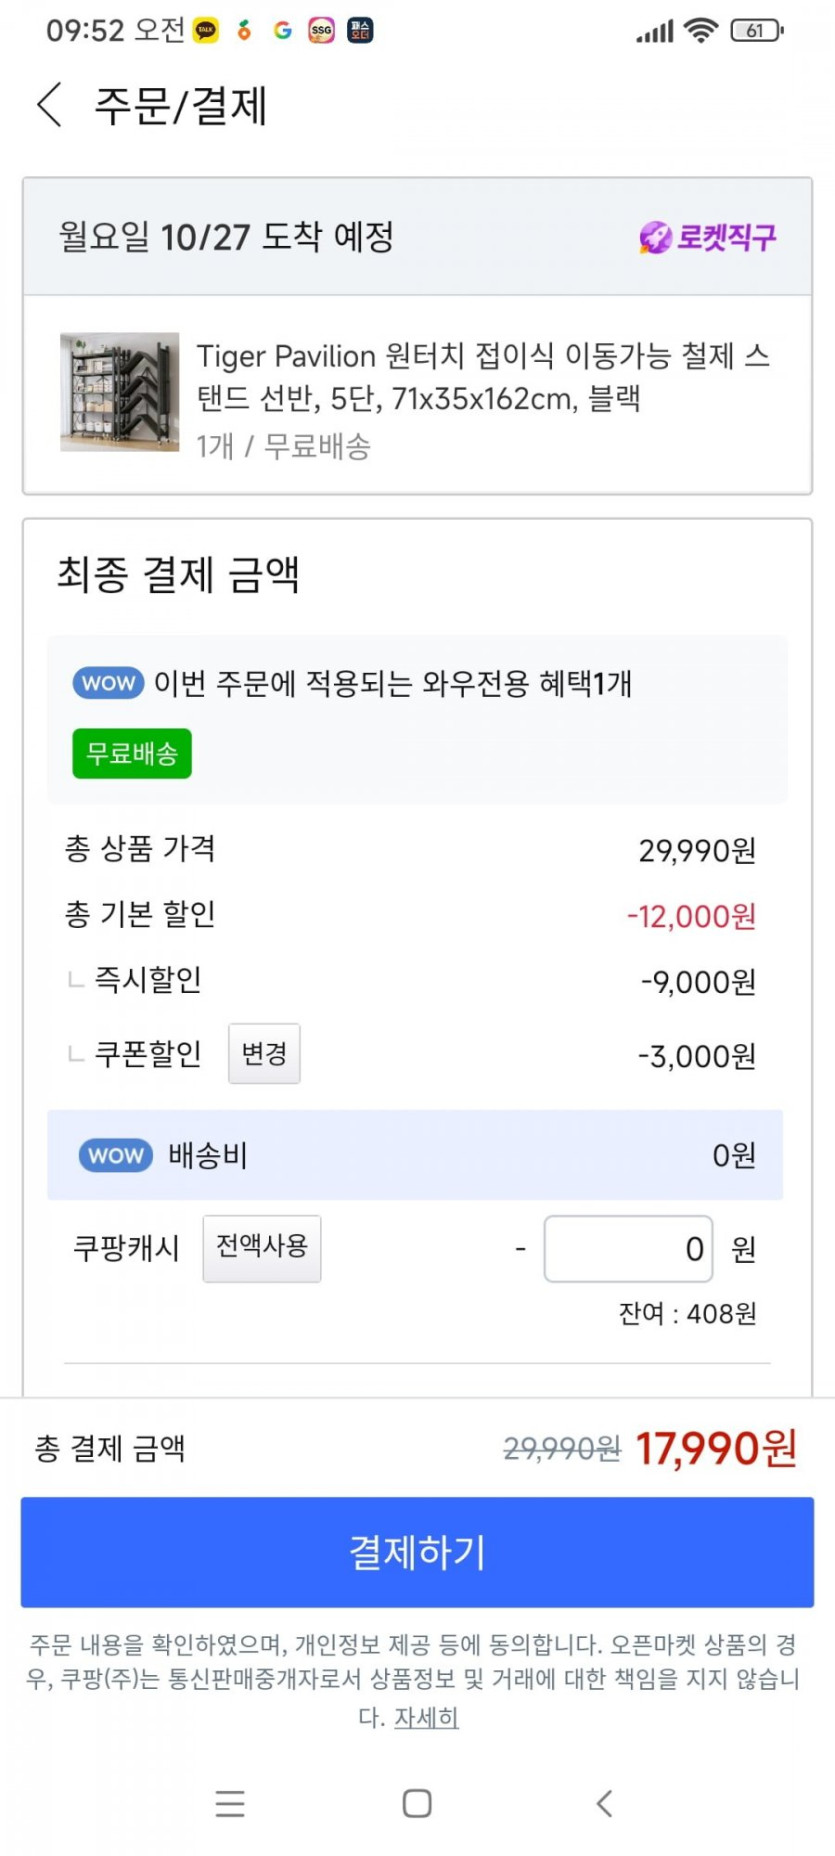This screenshot has height=1856, width=835.
Task: Tap the Wi-Fi status icon
Action: pyautogui.click(x=701, y=31)
